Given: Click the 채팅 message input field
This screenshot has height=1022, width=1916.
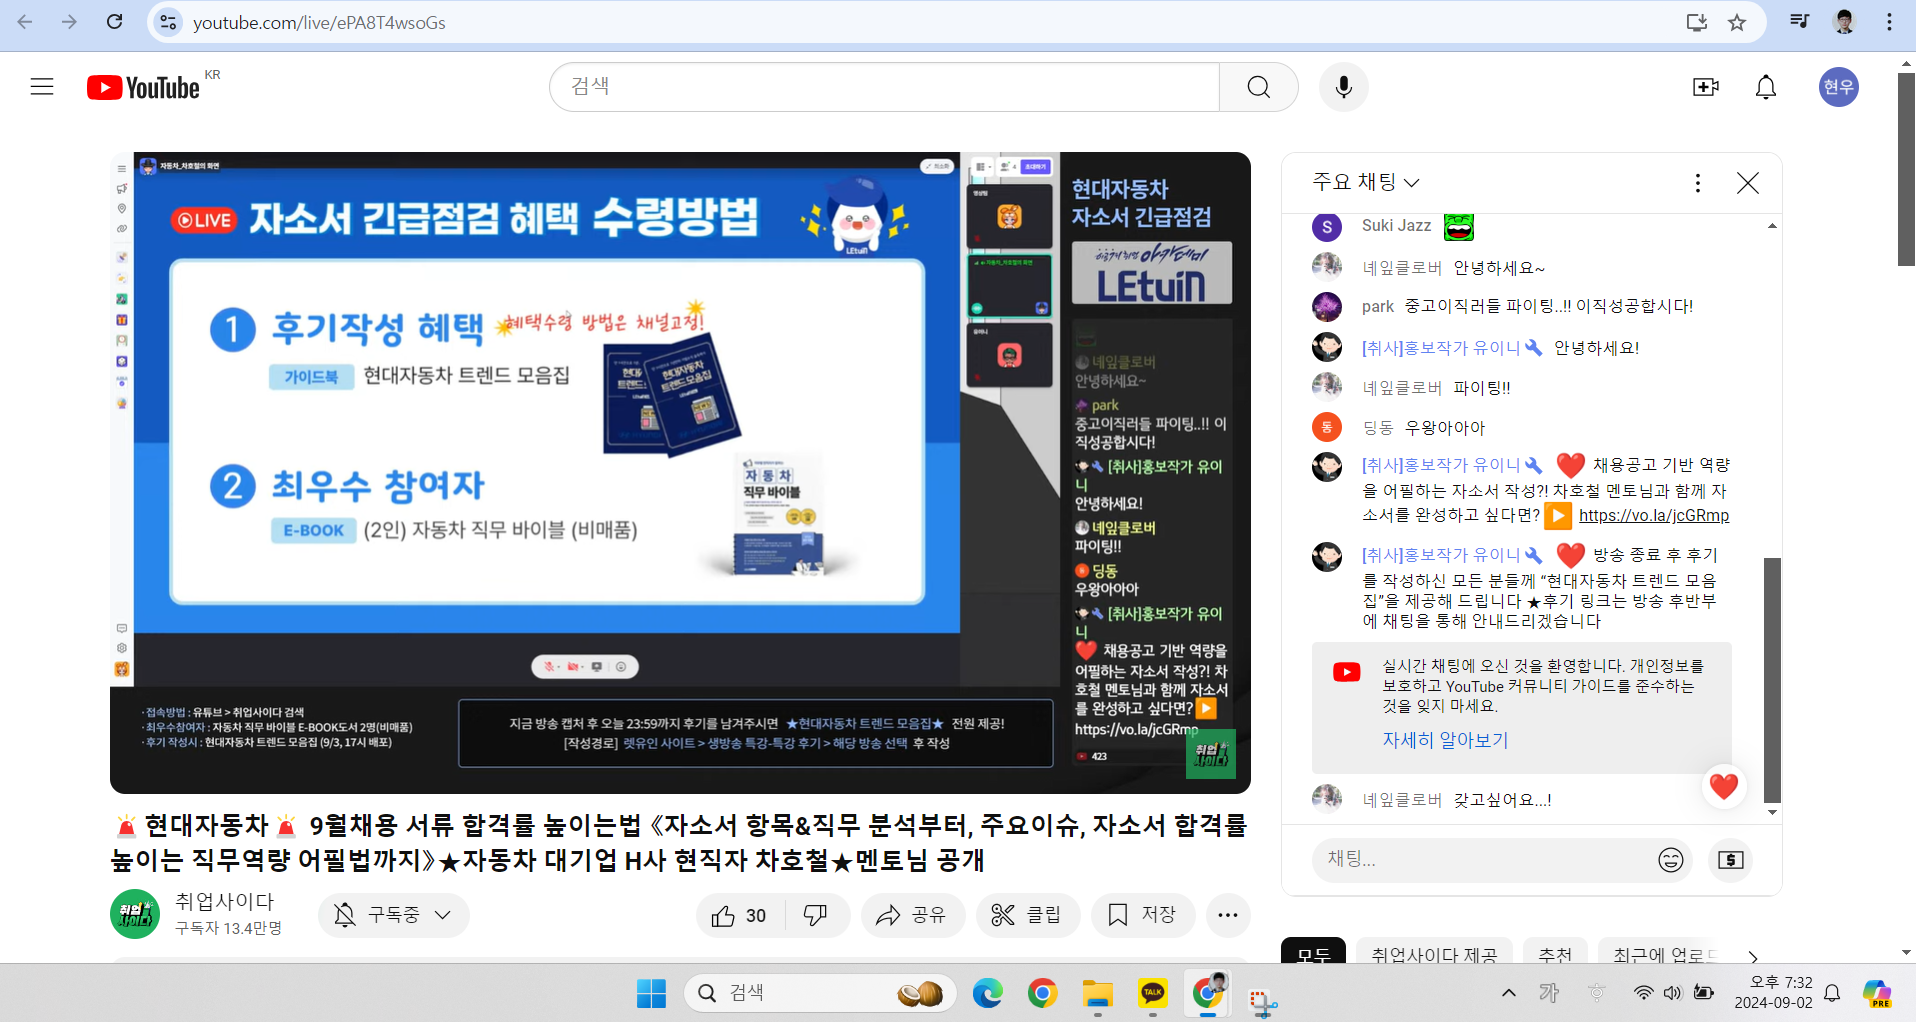Looking at the screenshot, I should coord(1480,860).
